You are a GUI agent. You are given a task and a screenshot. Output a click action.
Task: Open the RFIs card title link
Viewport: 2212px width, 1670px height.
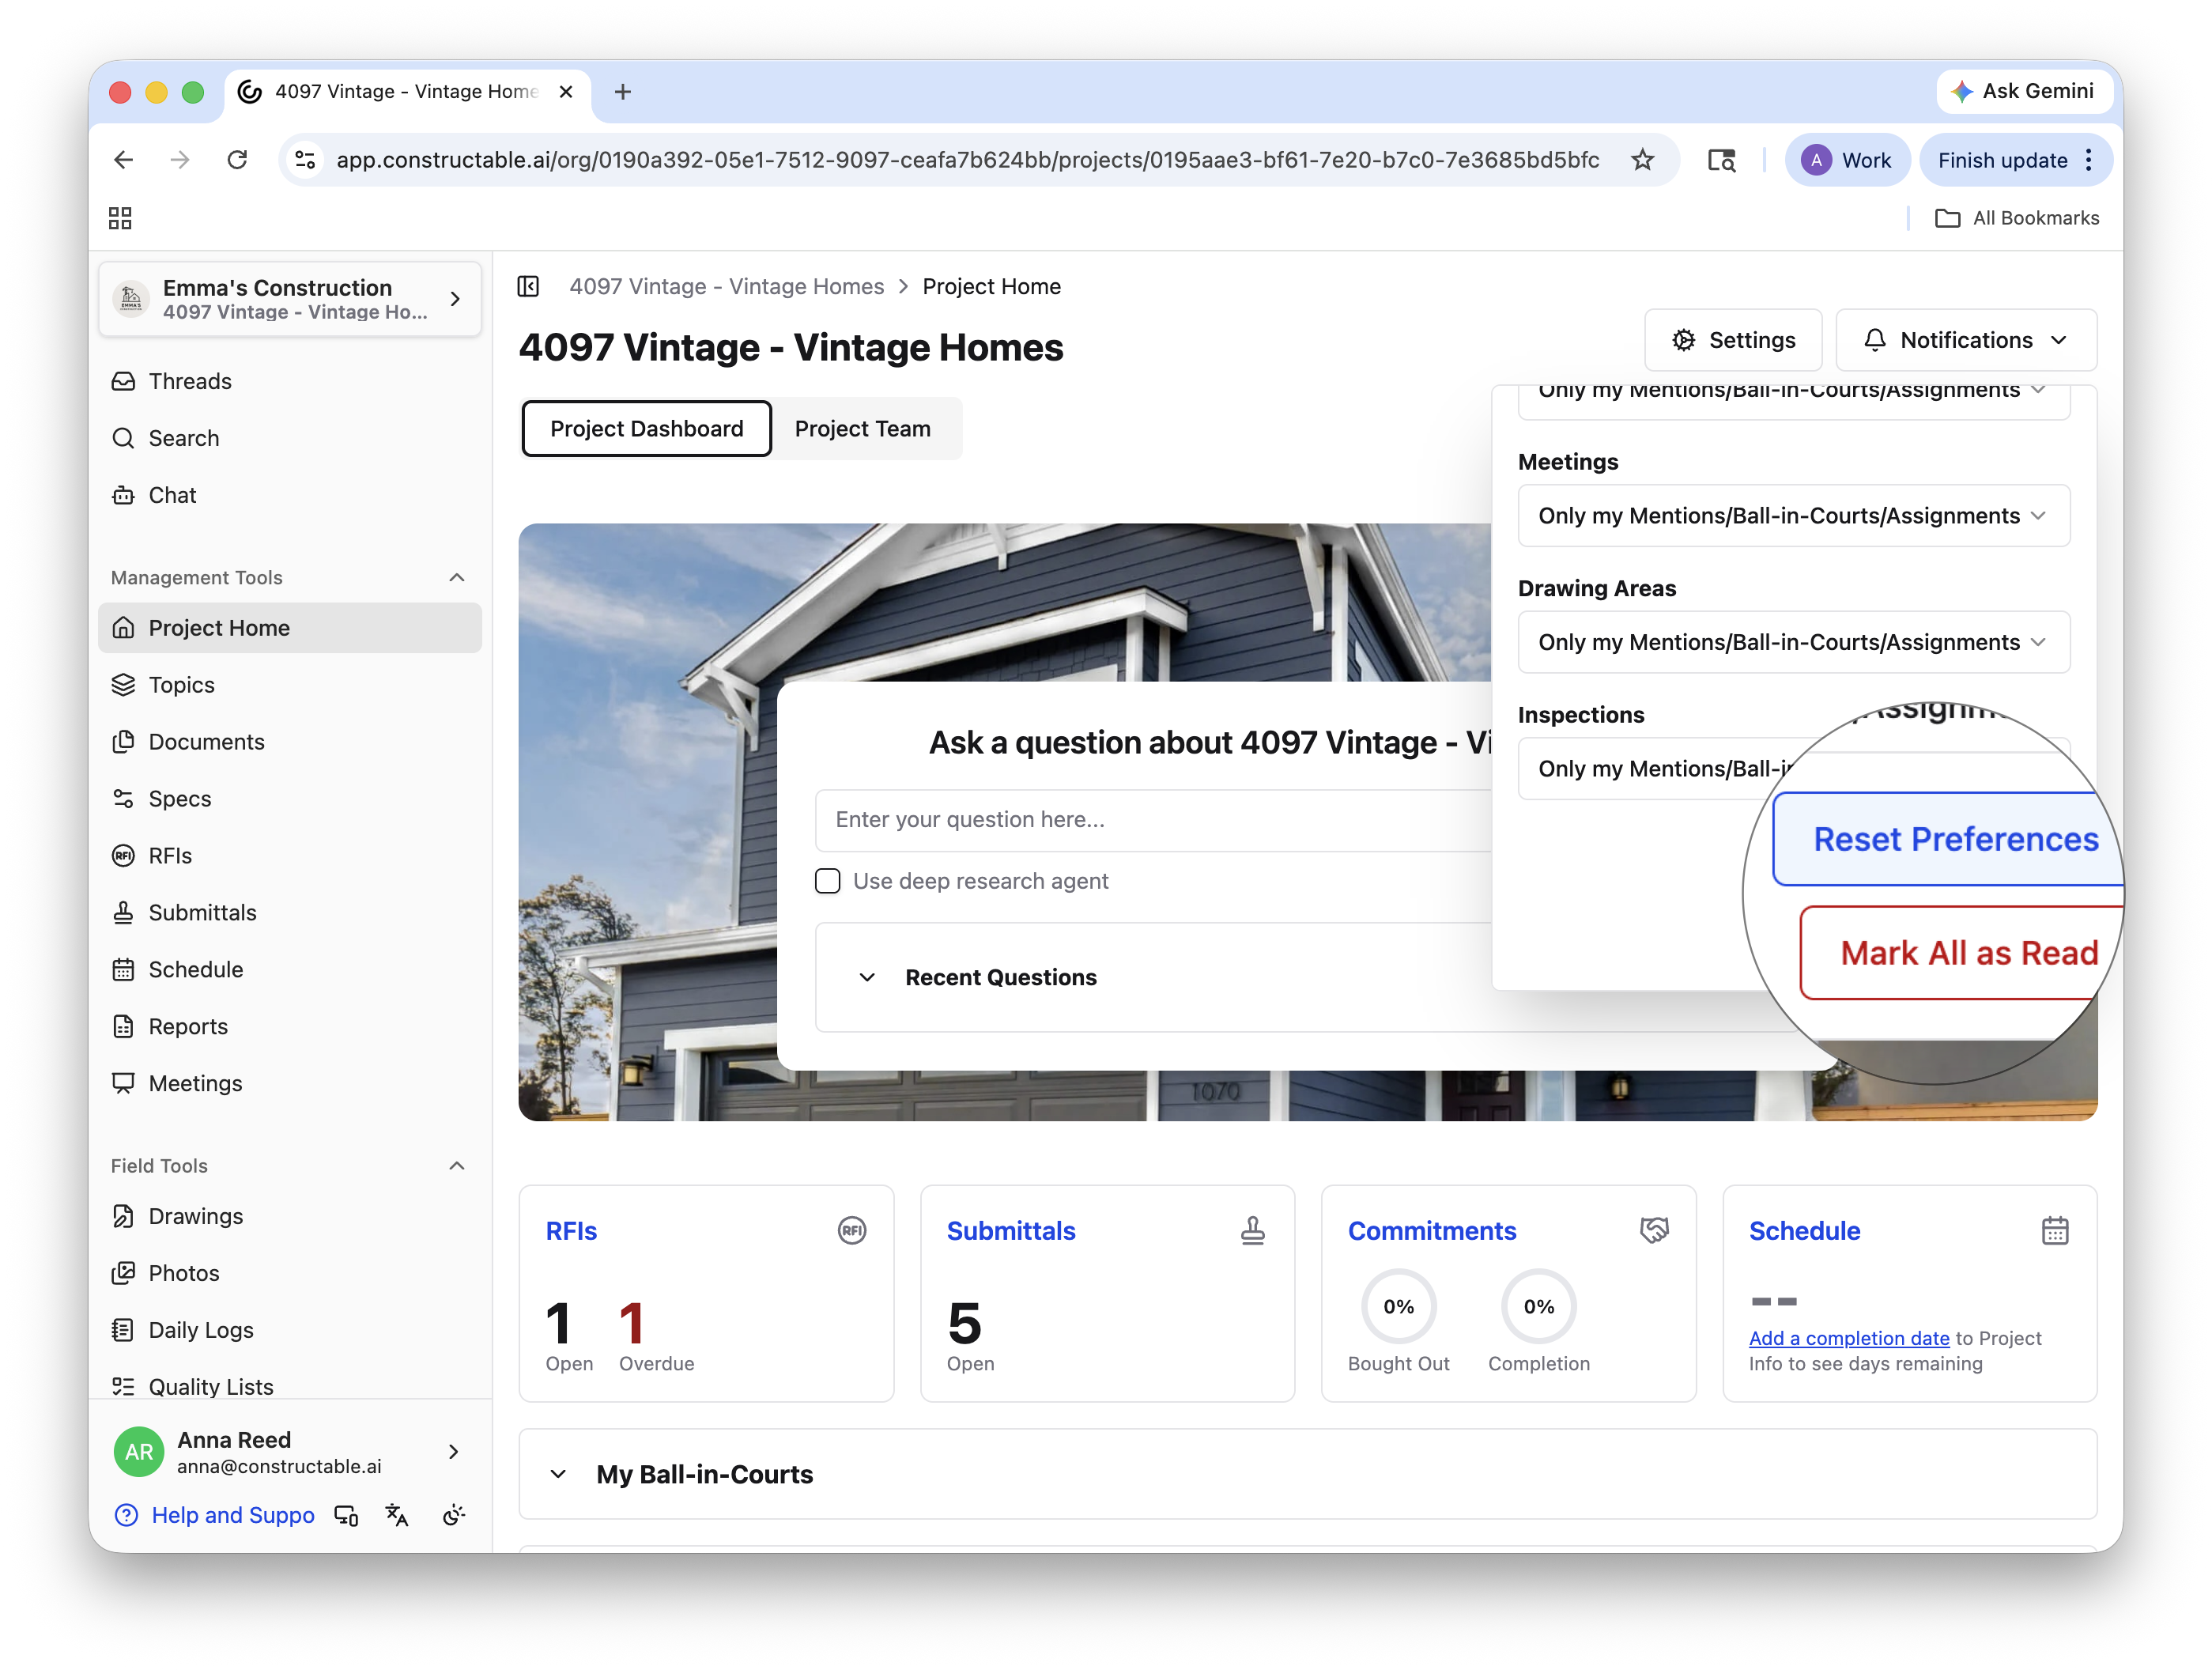click(x=571, y=1231)
